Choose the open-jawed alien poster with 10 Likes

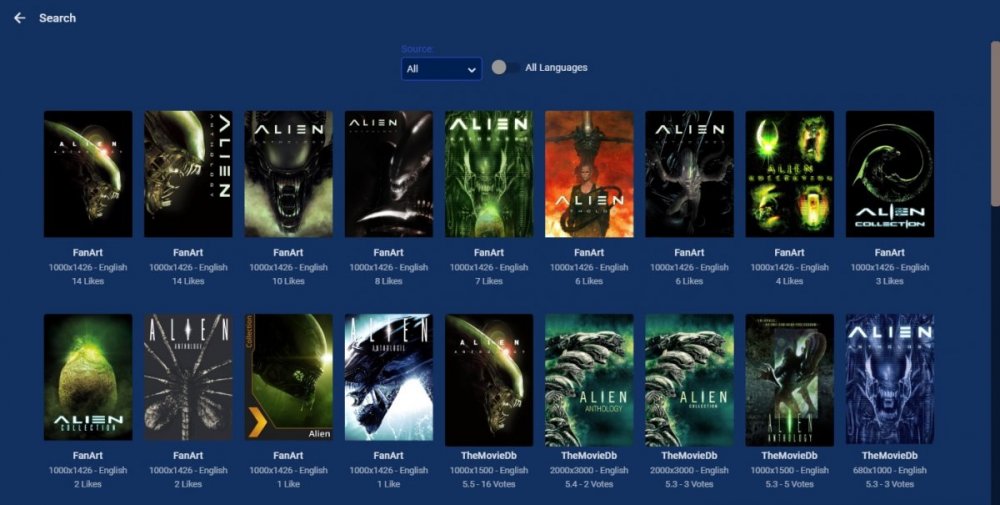(288, 174)
